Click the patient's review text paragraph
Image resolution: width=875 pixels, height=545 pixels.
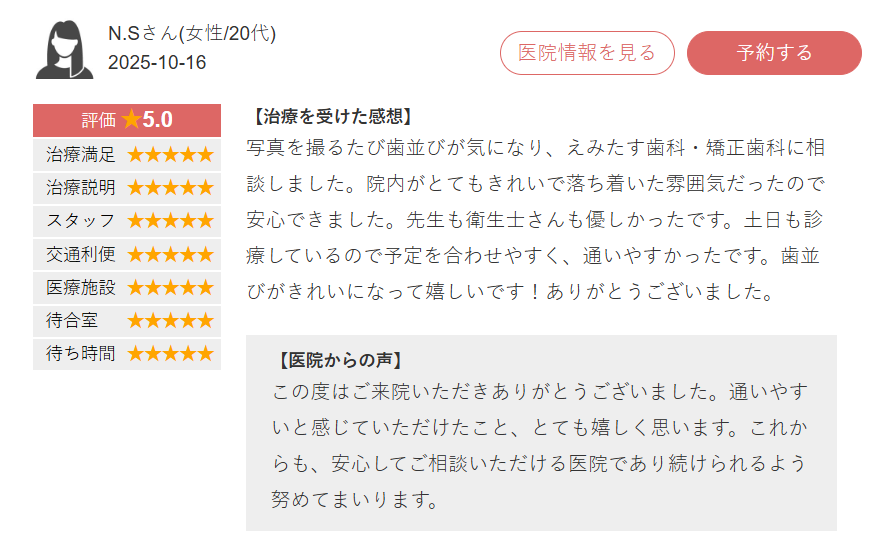click(535, 220)
